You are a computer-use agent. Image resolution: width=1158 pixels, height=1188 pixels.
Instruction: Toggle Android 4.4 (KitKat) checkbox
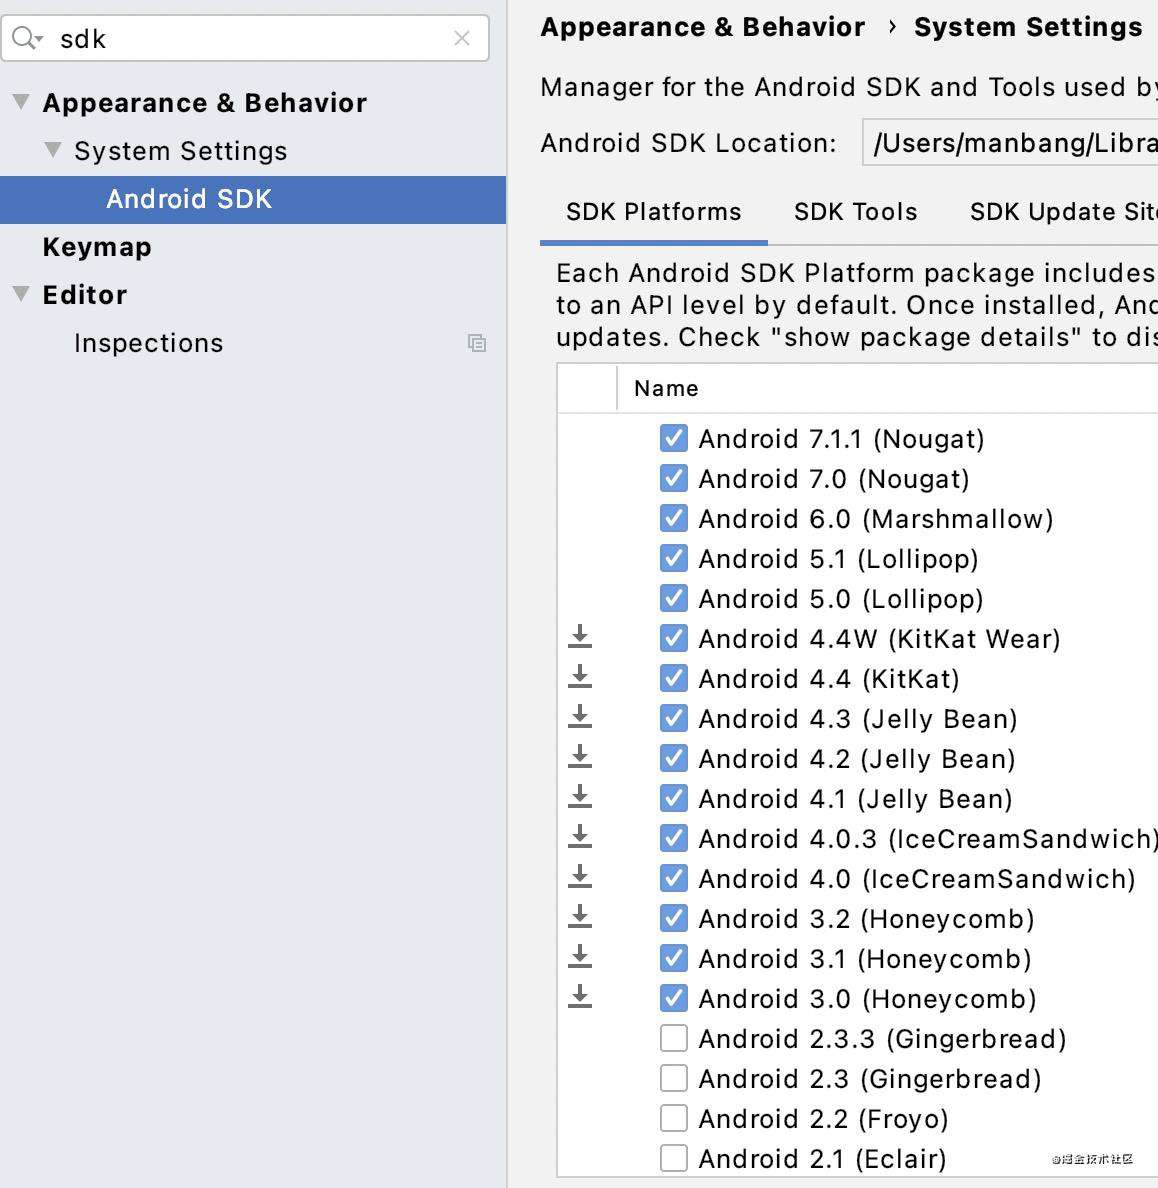[674, 678]
